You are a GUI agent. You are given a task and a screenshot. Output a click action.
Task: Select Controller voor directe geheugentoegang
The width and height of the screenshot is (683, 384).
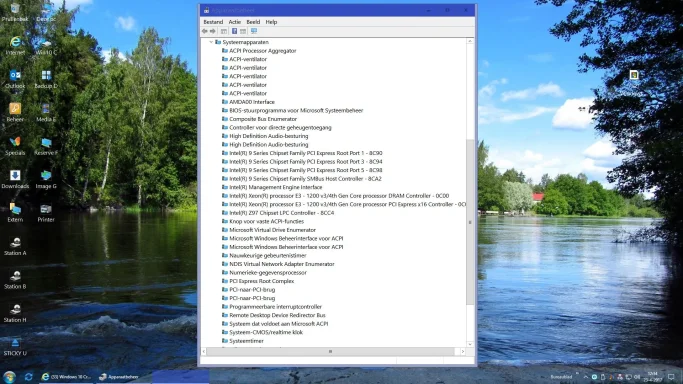point(280,128)
